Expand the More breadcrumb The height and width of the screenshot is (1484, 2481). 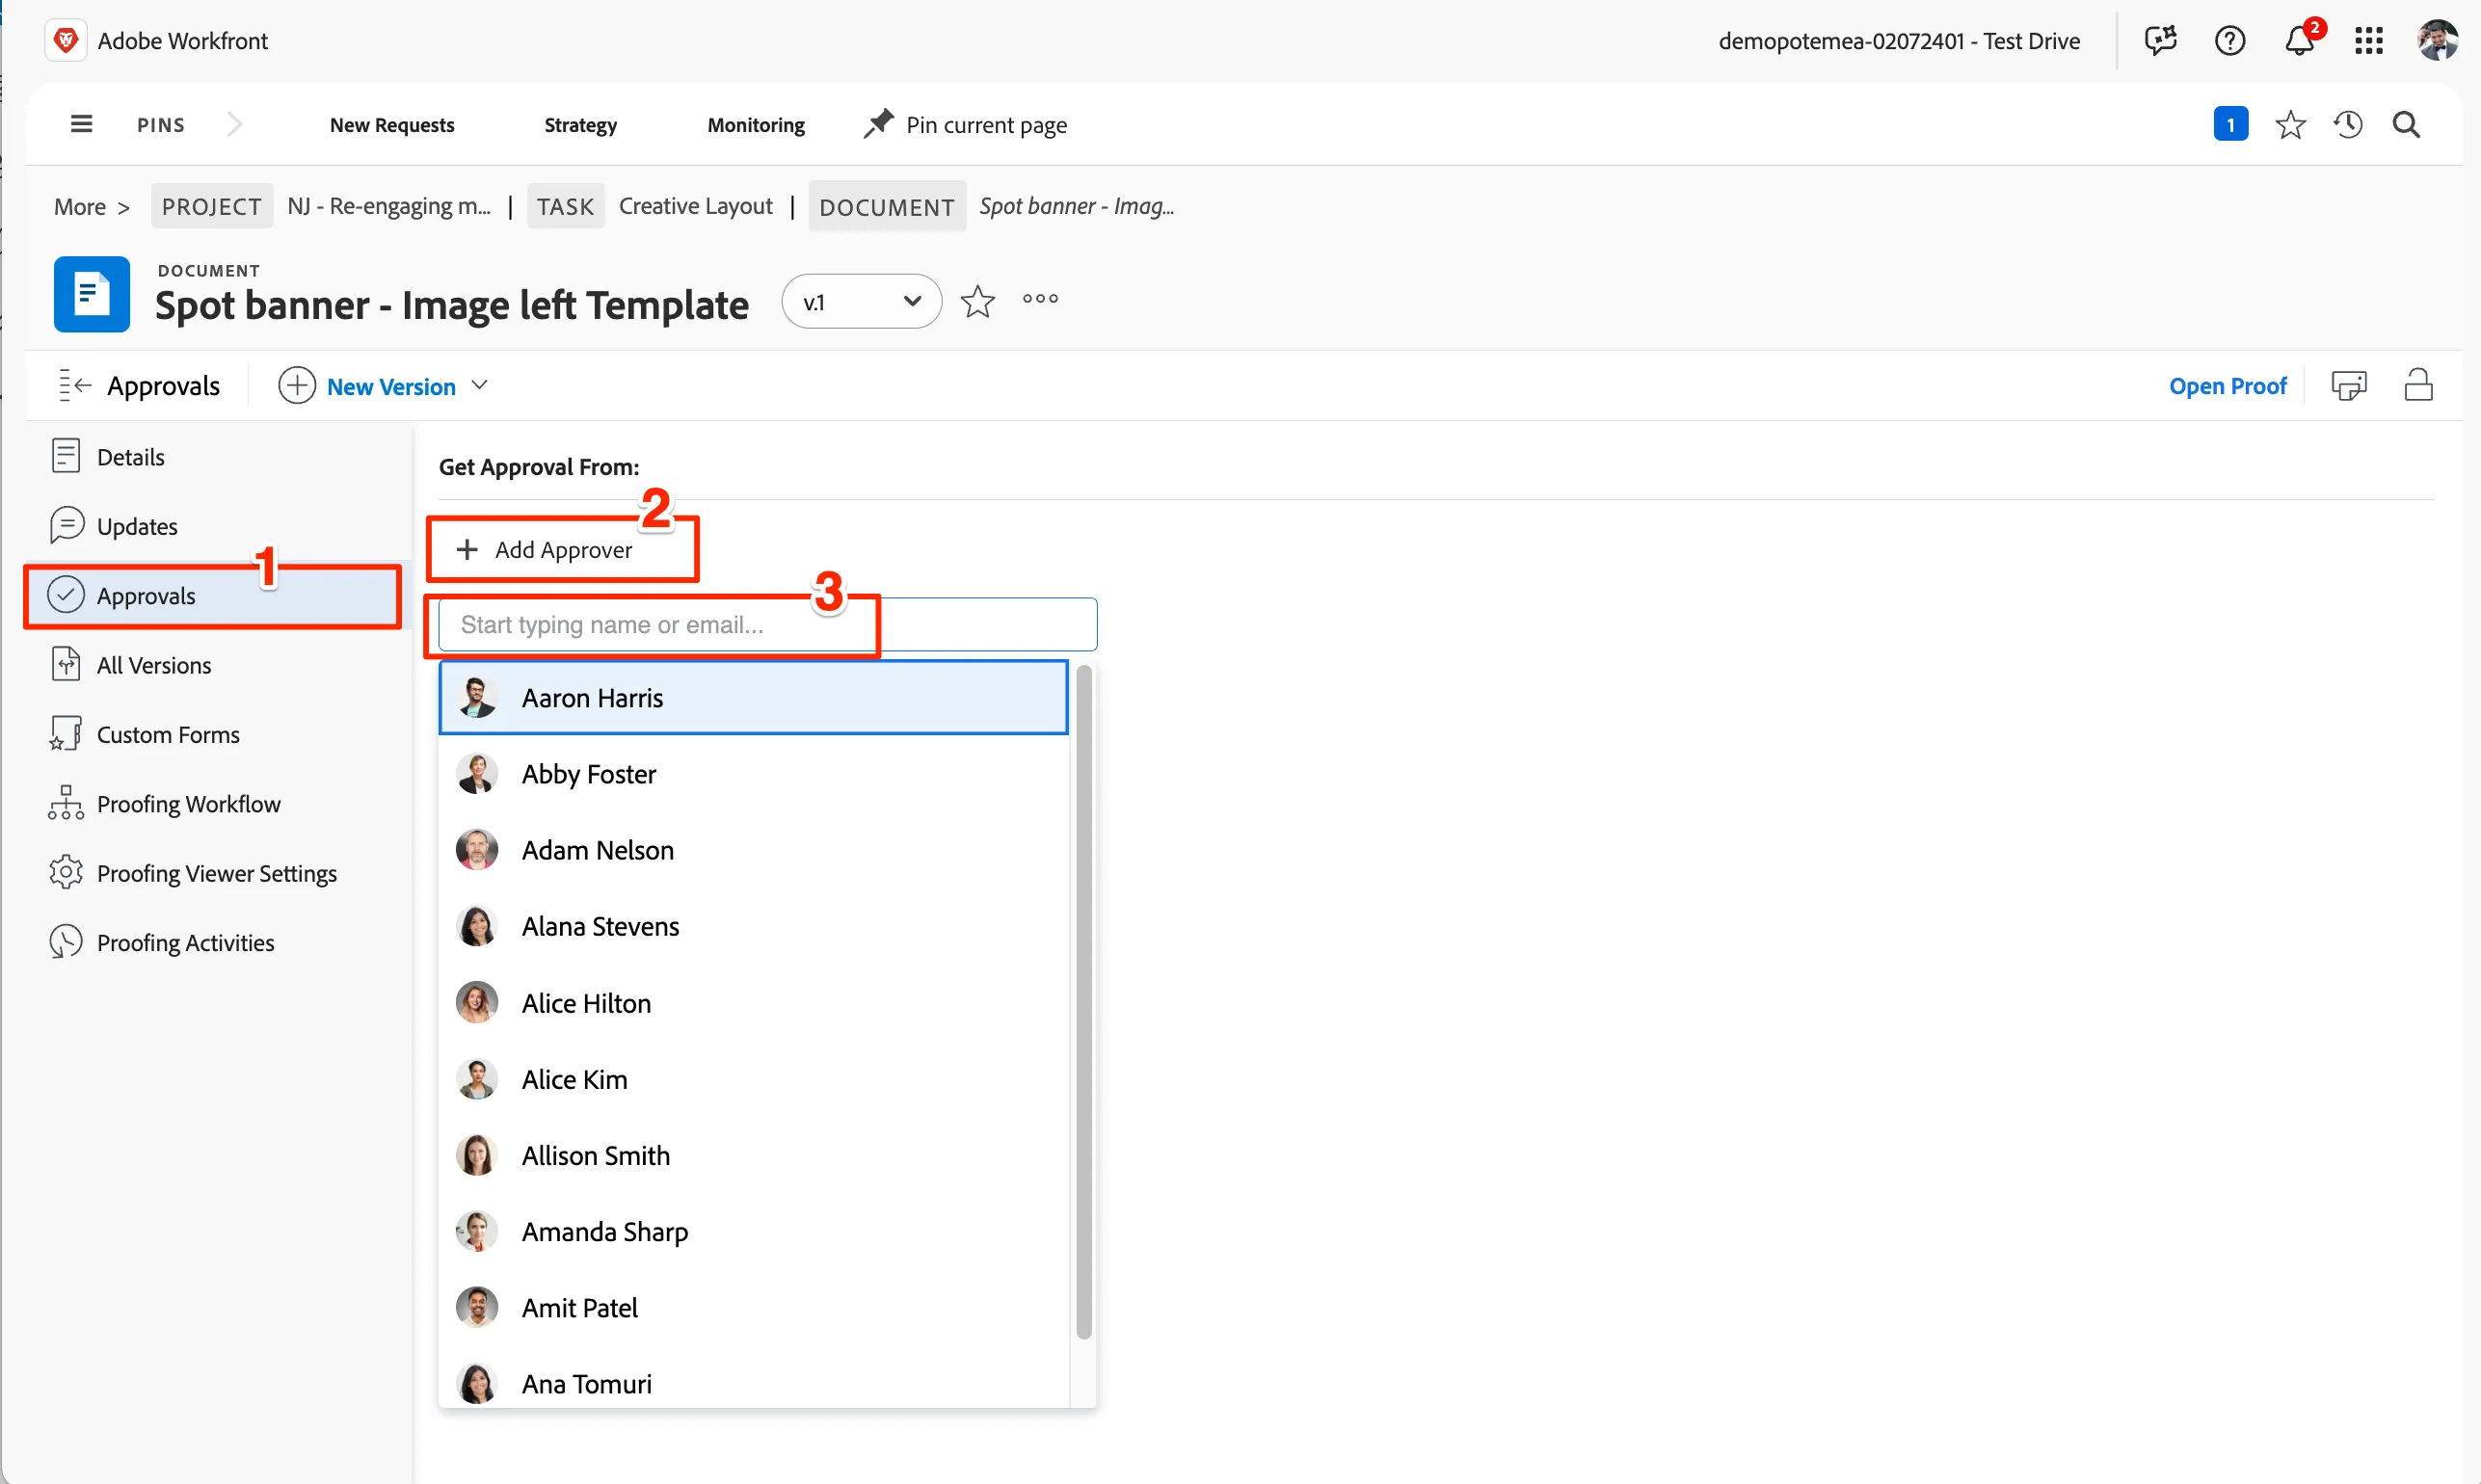pyautogui.click(x=92, y=207)
